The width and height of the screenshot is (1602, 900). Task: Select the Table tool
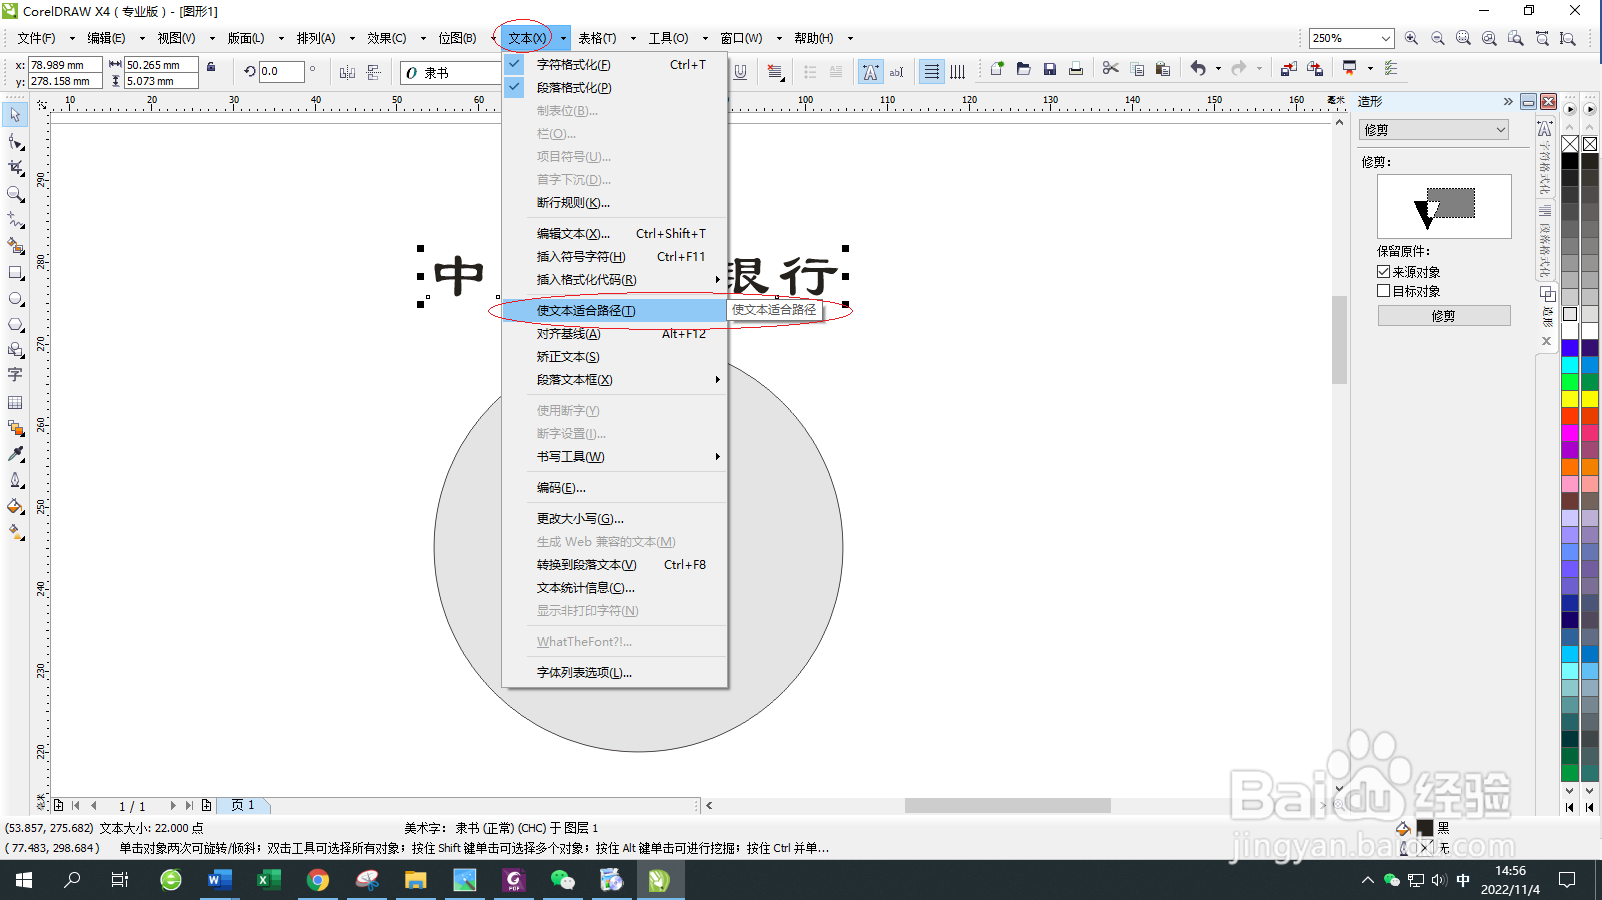pos(15,402)
